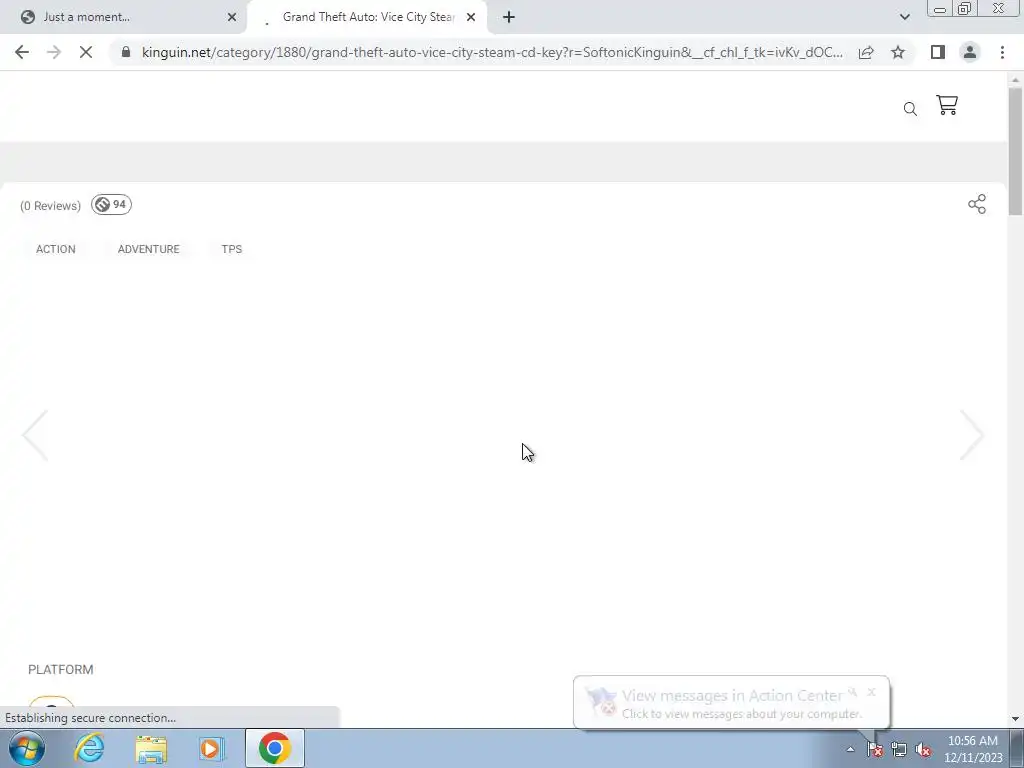This screenshot has width=1024, height=768.
Task: Click the ACTION genre tag
Action: pos(56,249)
